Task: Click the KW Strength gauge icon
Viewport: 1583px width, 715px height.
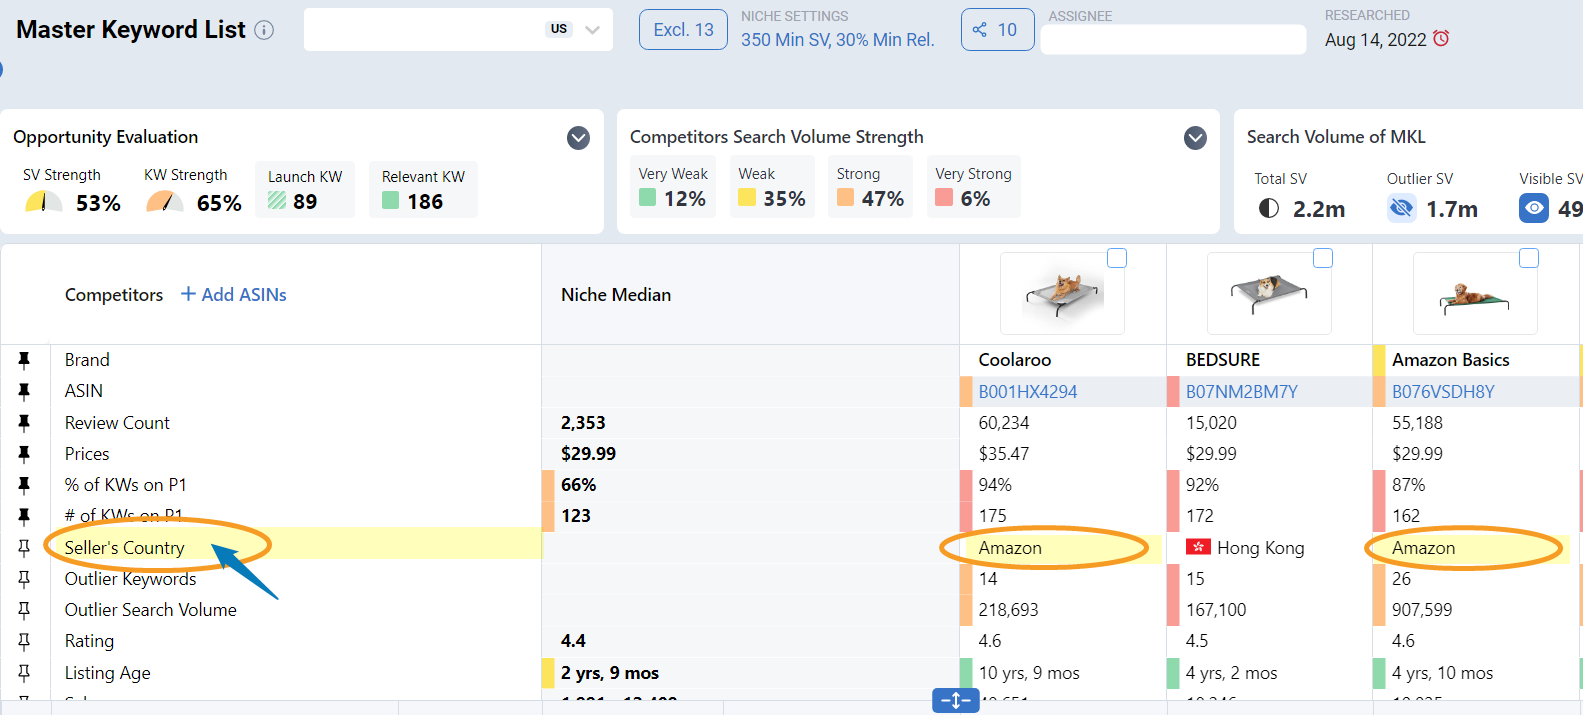Action: tap(165, 202)
